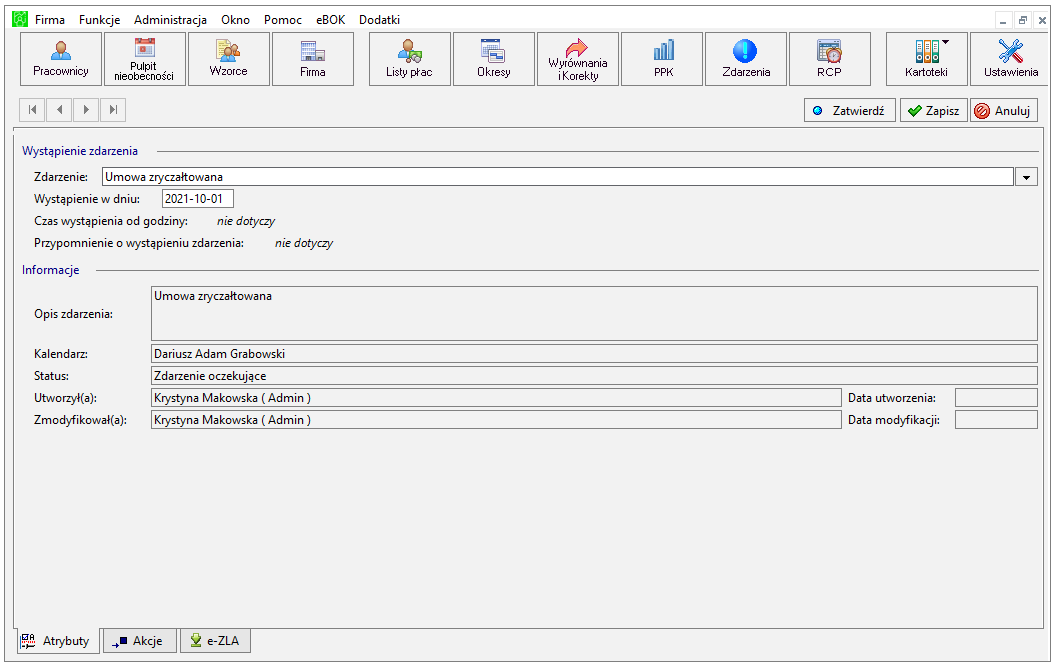Minimize the inner document window
Screen dimensions: 1059x670
point(1004,20)
